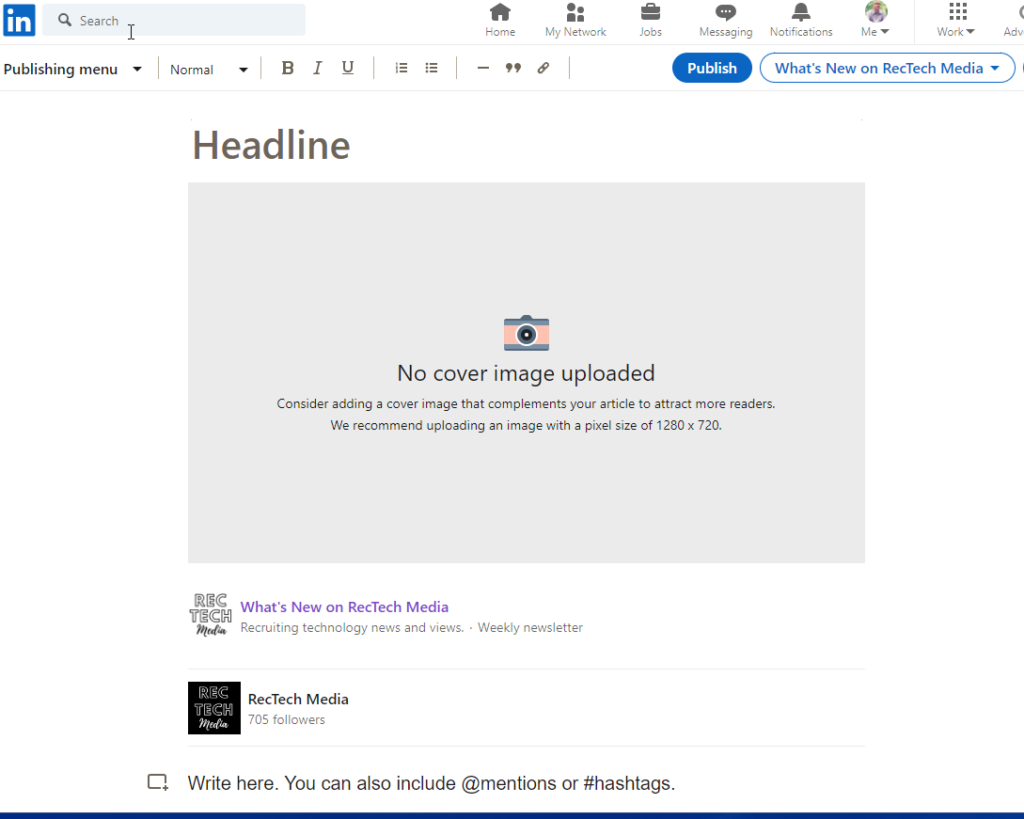The width and height of the screenshot is (1024, 819).
Task: Click the add media icon beside the body
Action: 157,782
